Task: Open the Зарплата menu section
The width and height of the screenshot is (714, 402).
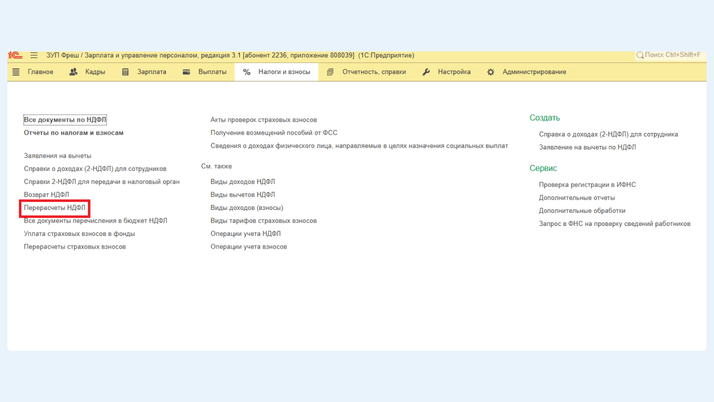Action: pos(151,72)
